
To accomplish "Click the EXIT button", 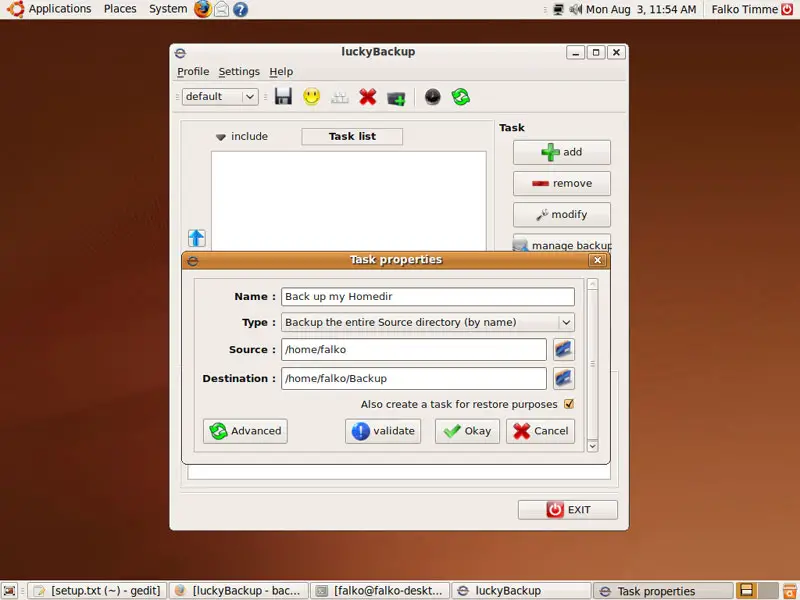I will (568, 510).
